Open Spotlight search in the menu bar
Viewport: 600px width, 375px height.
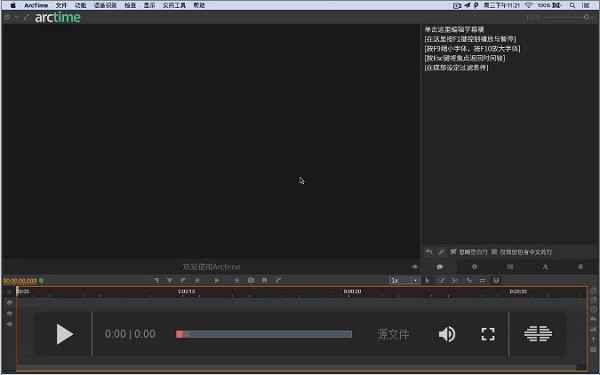click(x=572, y=5)
